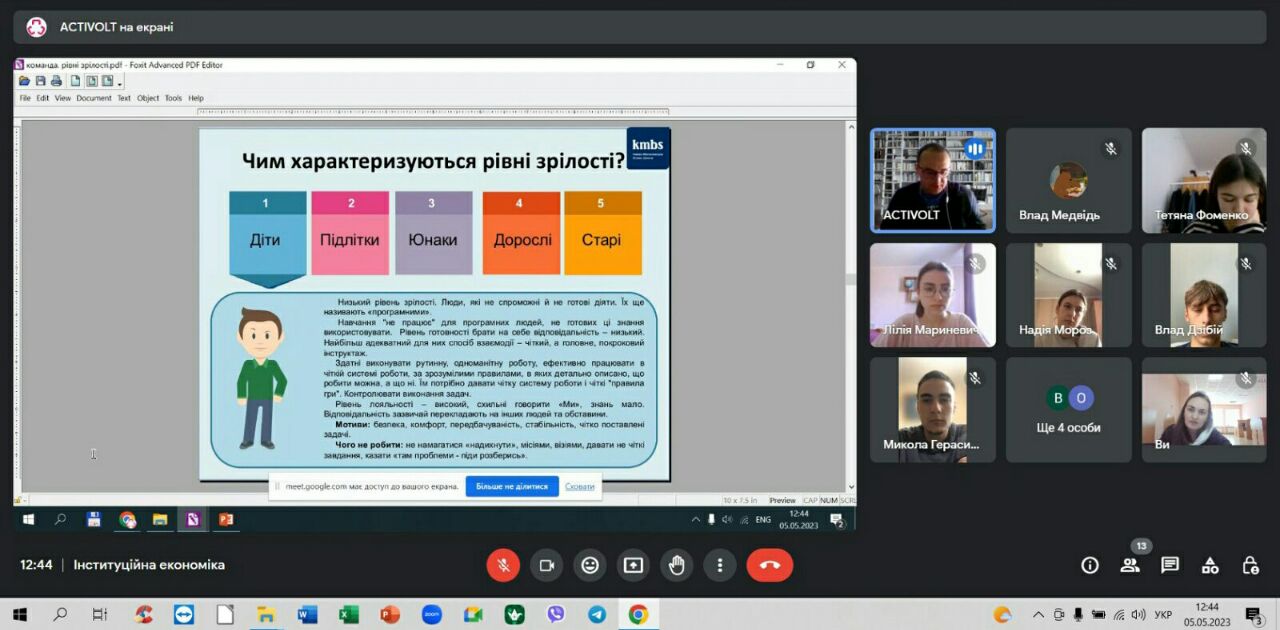This screenshot has height=630, width=1280.
Task: Click the taskbar clock and date
Action: coord(1207,614)
